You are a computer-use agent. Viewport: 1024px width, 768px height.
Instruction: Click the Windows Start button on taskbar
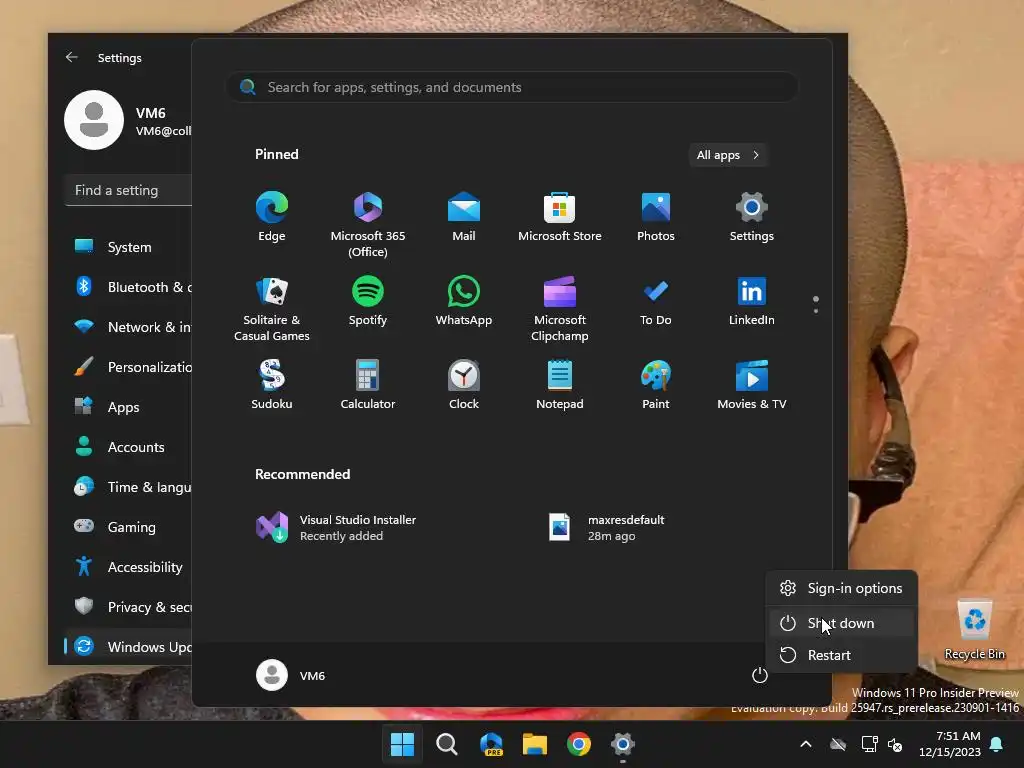pyautogui.click(x=402, y=744)
